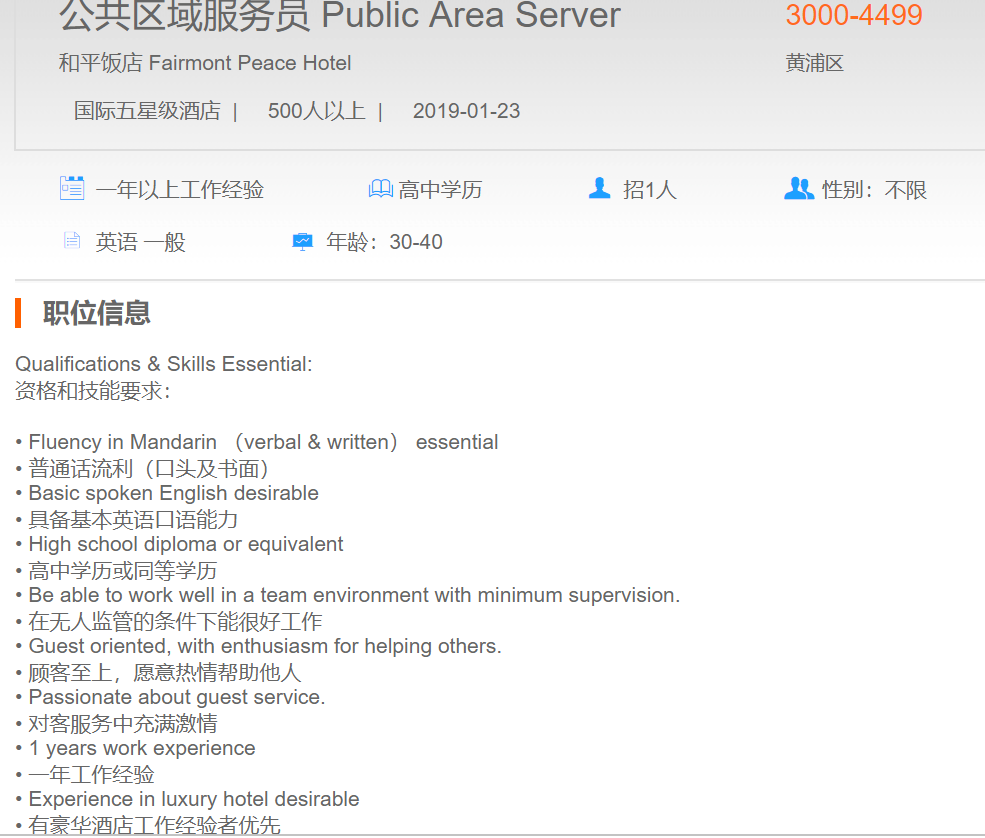Click the Qualifications & Skills Essential line

(164, 364)
